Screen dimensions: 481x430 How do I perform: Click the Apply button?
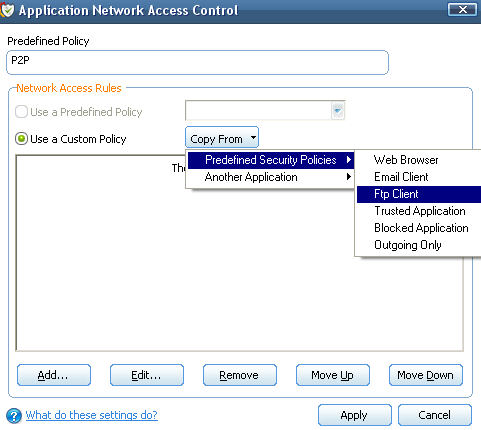pos(355,415)
